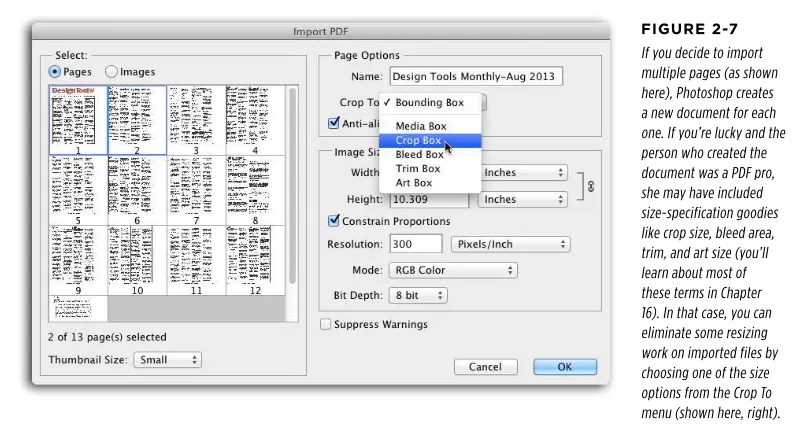Toggle the Anti-aliased checkbox
Screen dimensions: 798x440
[x=334, y=123]
